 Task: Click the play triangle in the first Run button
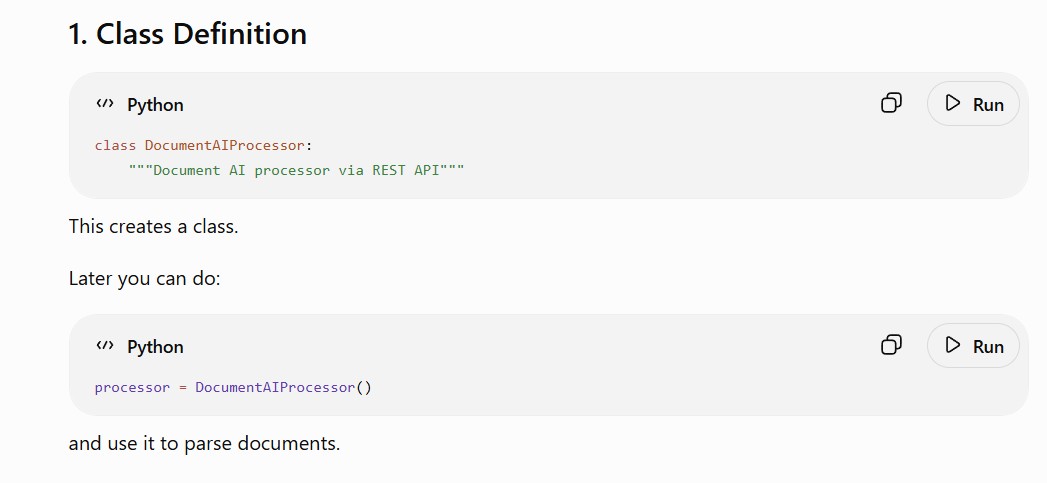[953, 103]
